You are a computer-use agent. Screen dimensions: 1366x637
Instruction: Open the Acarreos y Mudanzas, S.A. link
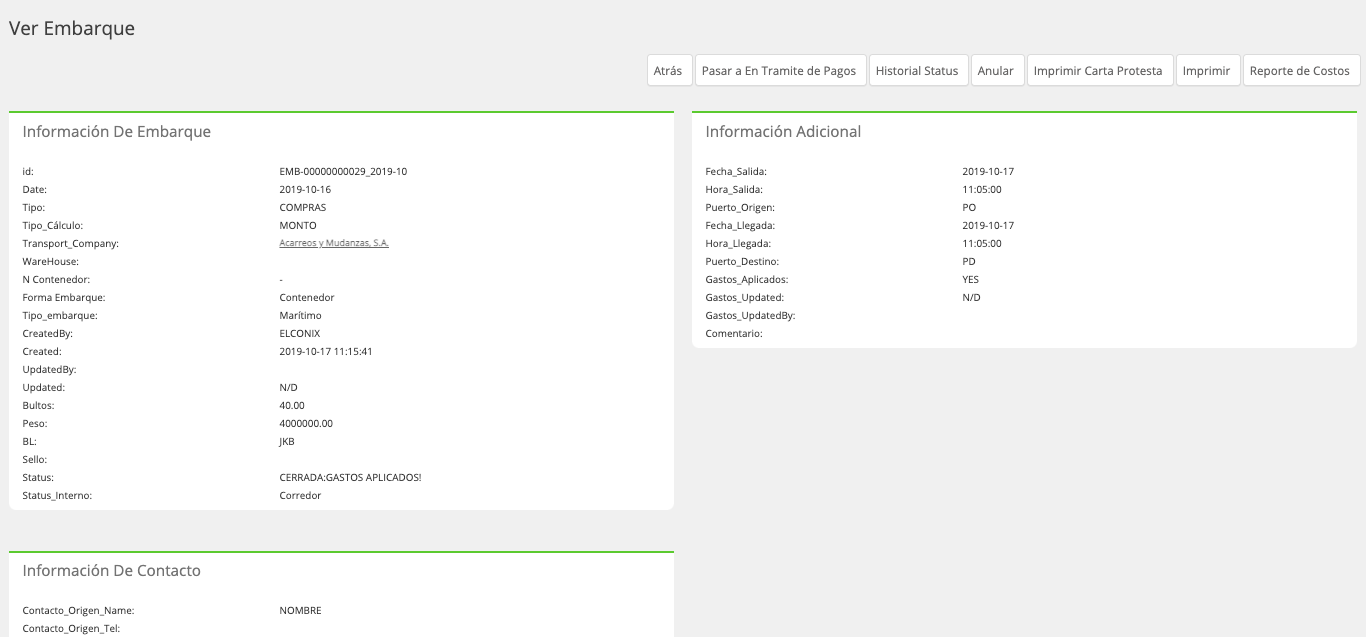334,243
